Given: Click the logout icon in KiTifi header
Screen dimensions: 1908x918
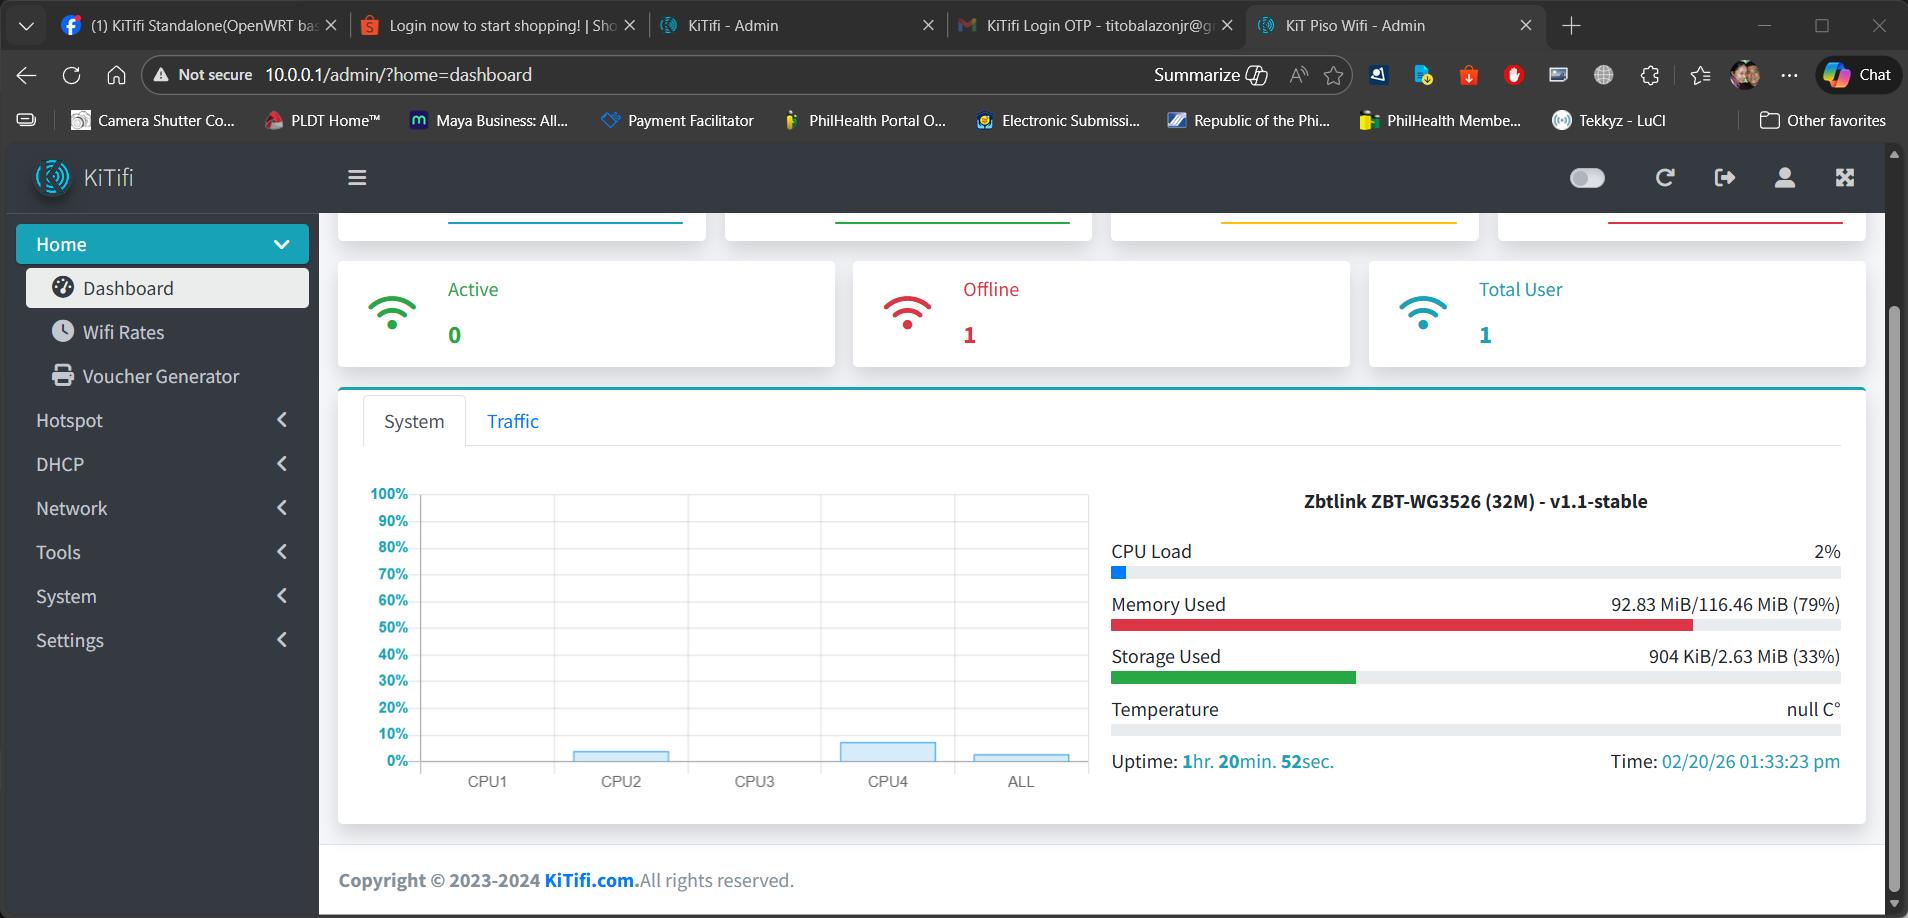Looking at the screenshot, I should (1725, 178).
